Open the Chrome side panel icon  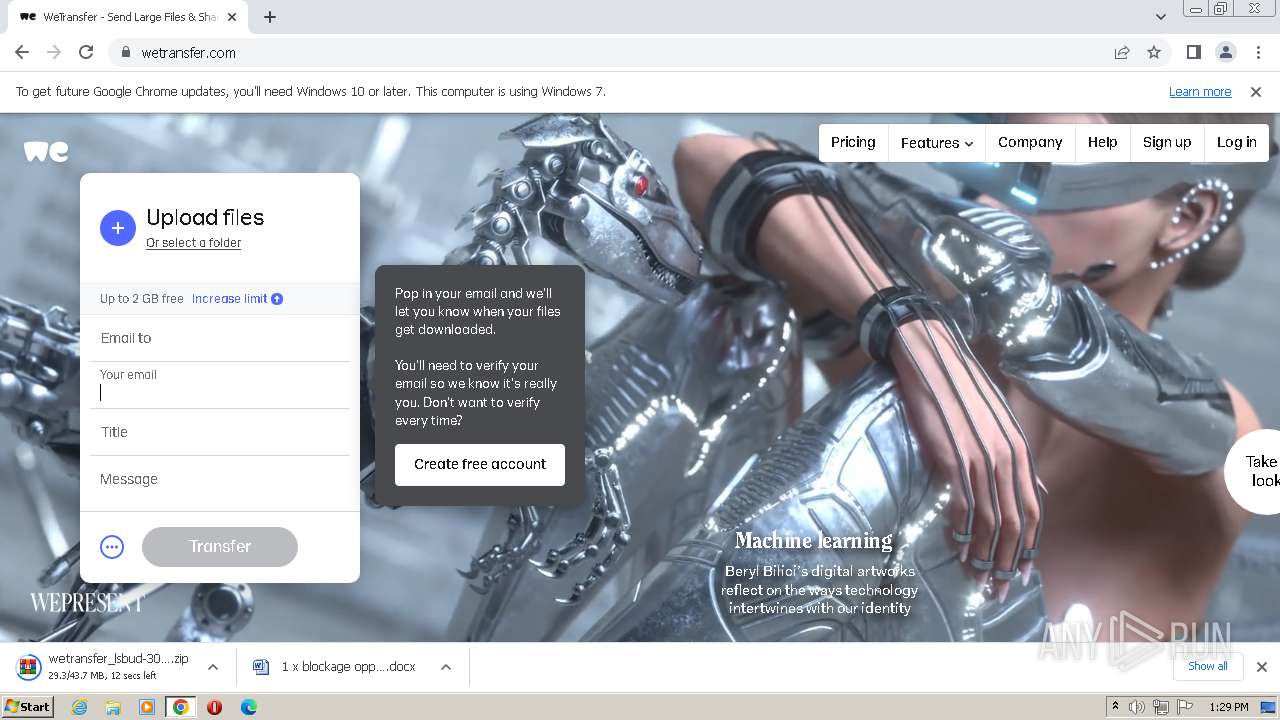(1194, 52)
